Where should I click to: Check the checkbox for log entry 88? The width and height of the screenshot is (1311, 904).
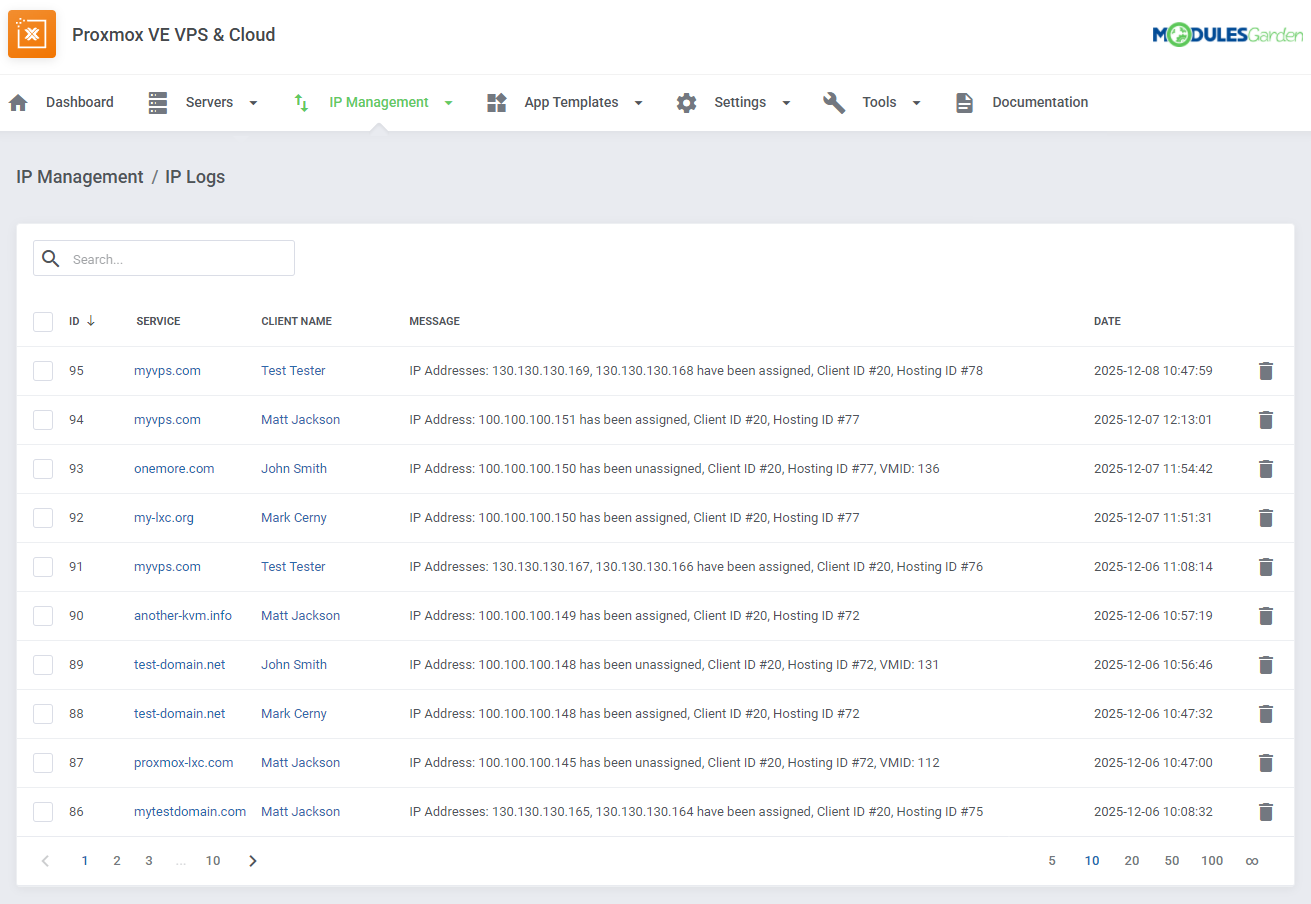[x=43, y=713]
